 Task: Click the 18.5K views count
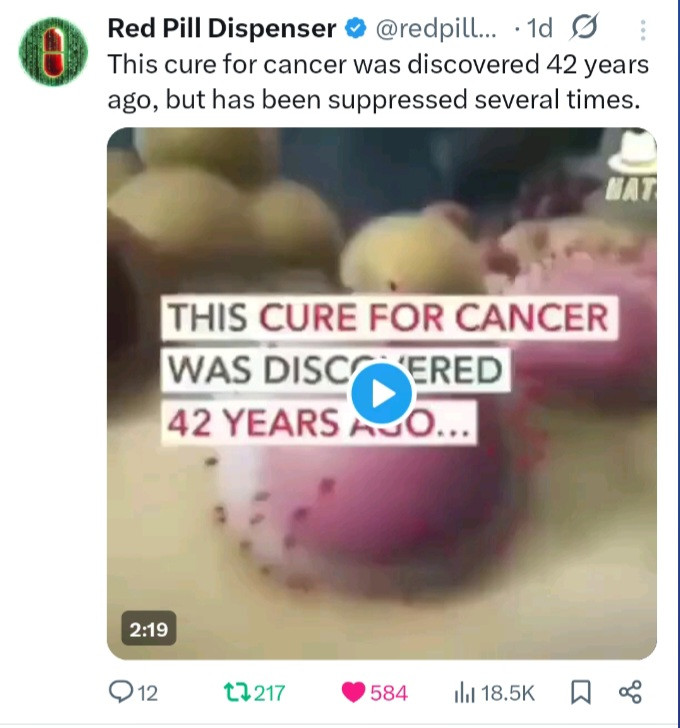pyautogui.click(x=508, y=693)
